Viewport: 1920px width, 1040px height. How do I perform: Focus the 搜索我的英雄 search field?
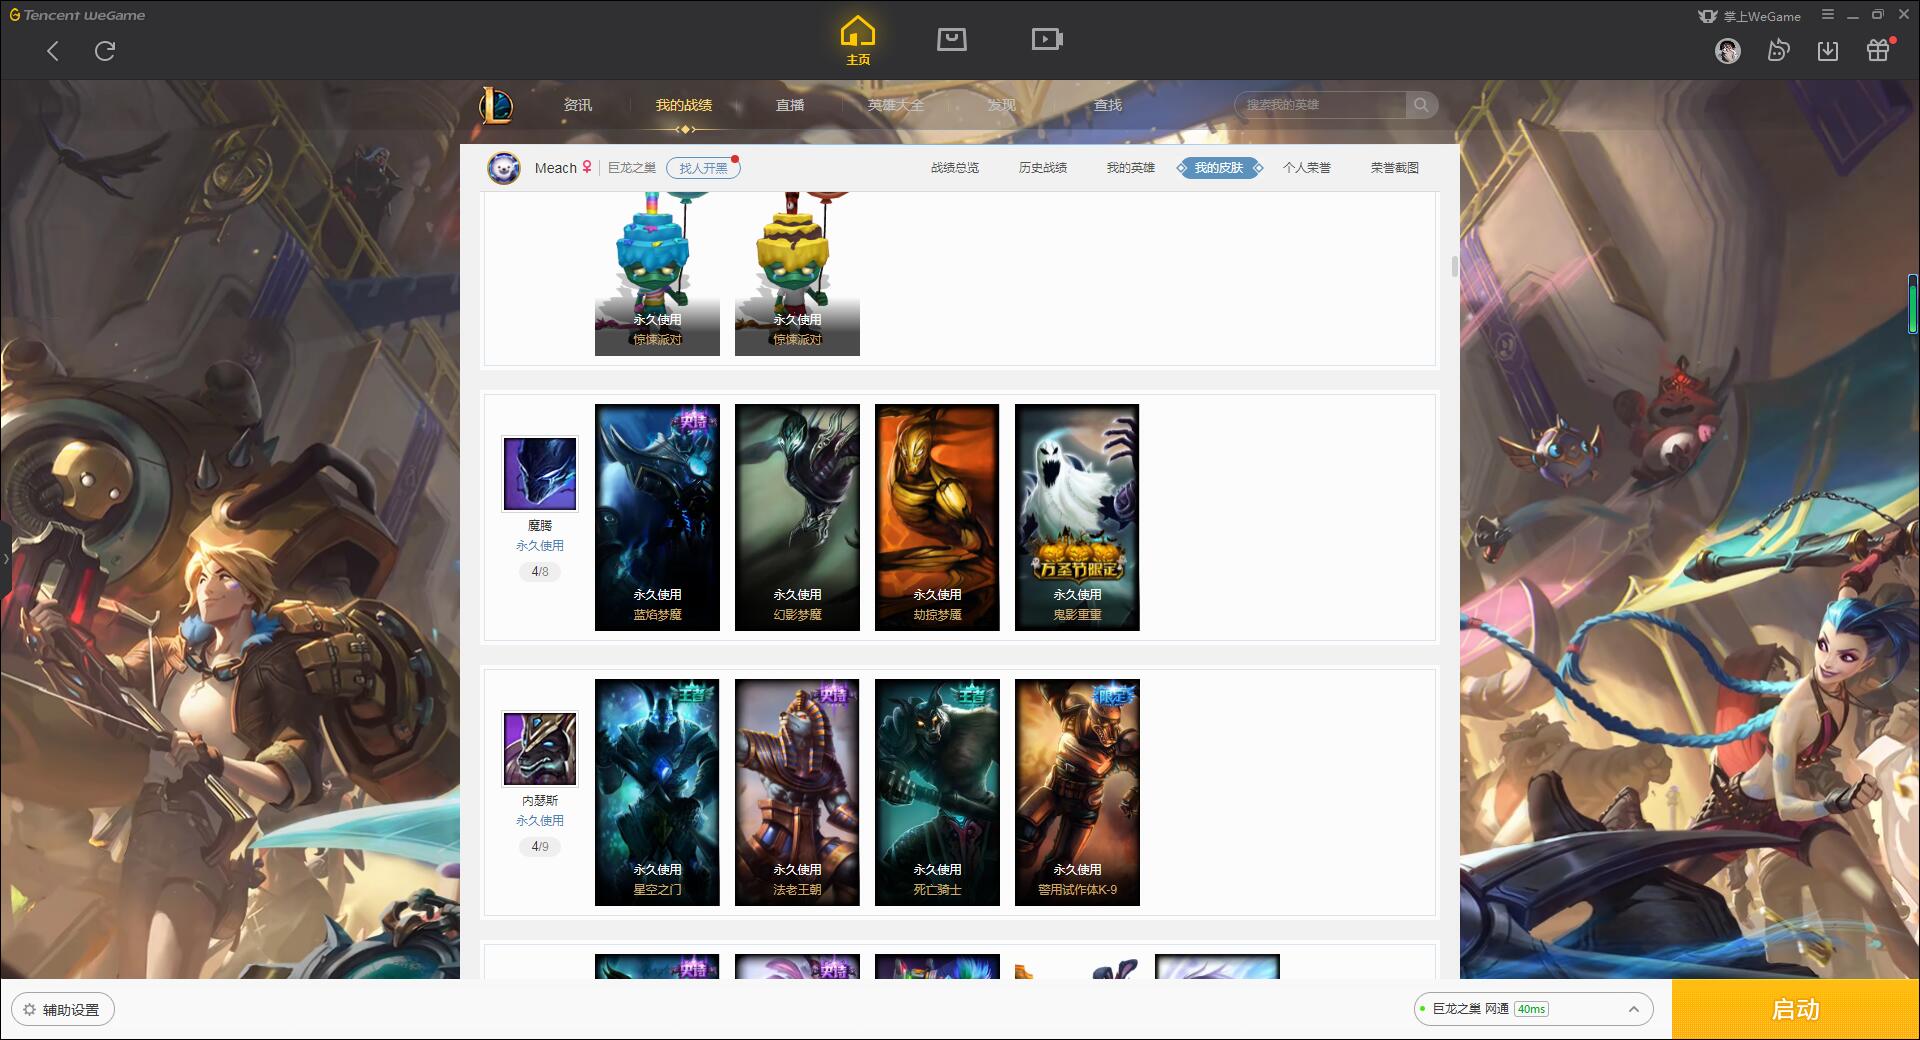click(1320, 105)
